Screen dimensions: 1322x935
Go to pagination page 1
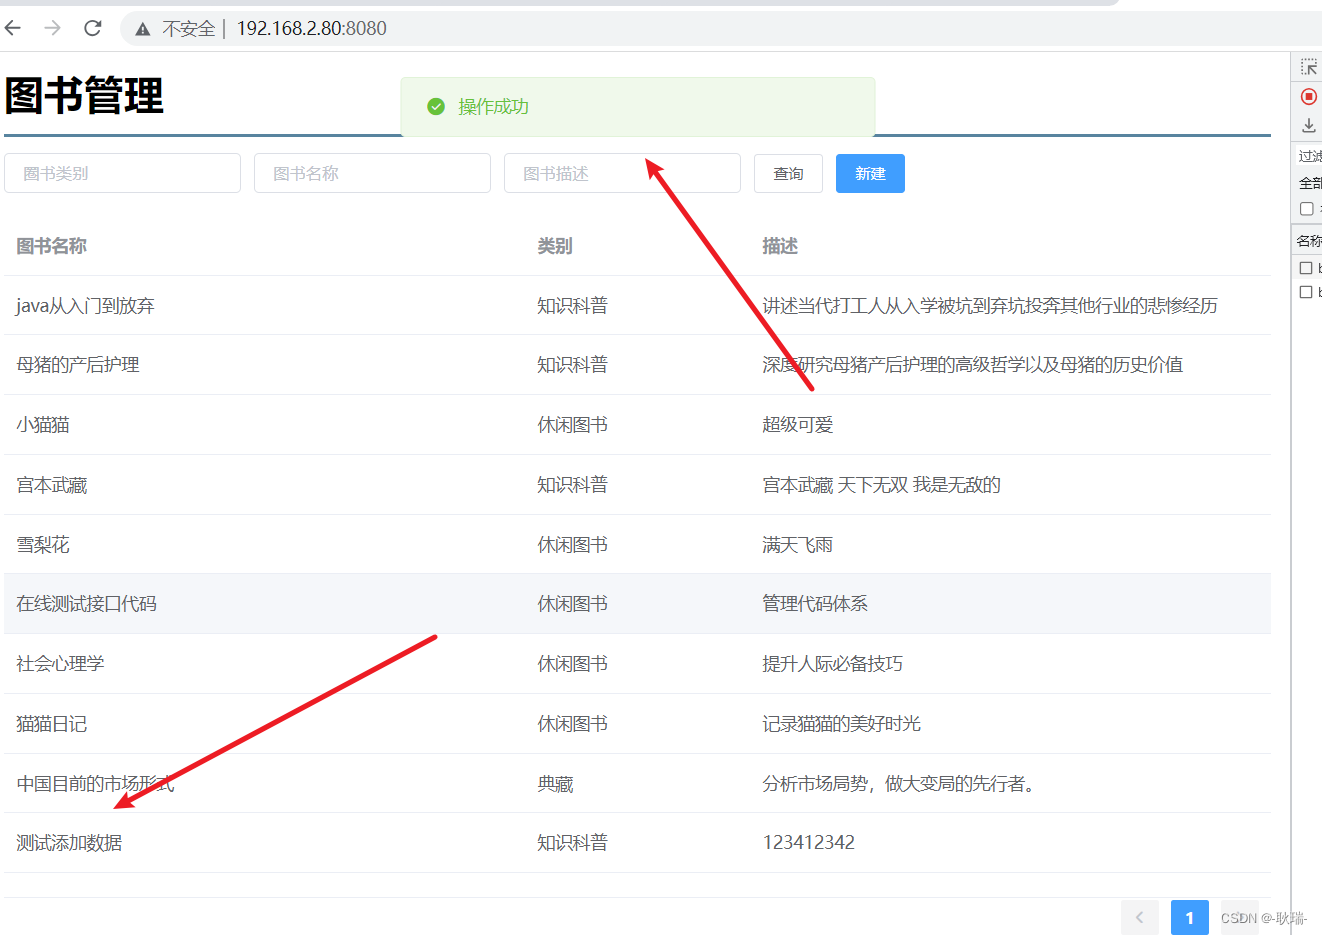coord(1189,917)
